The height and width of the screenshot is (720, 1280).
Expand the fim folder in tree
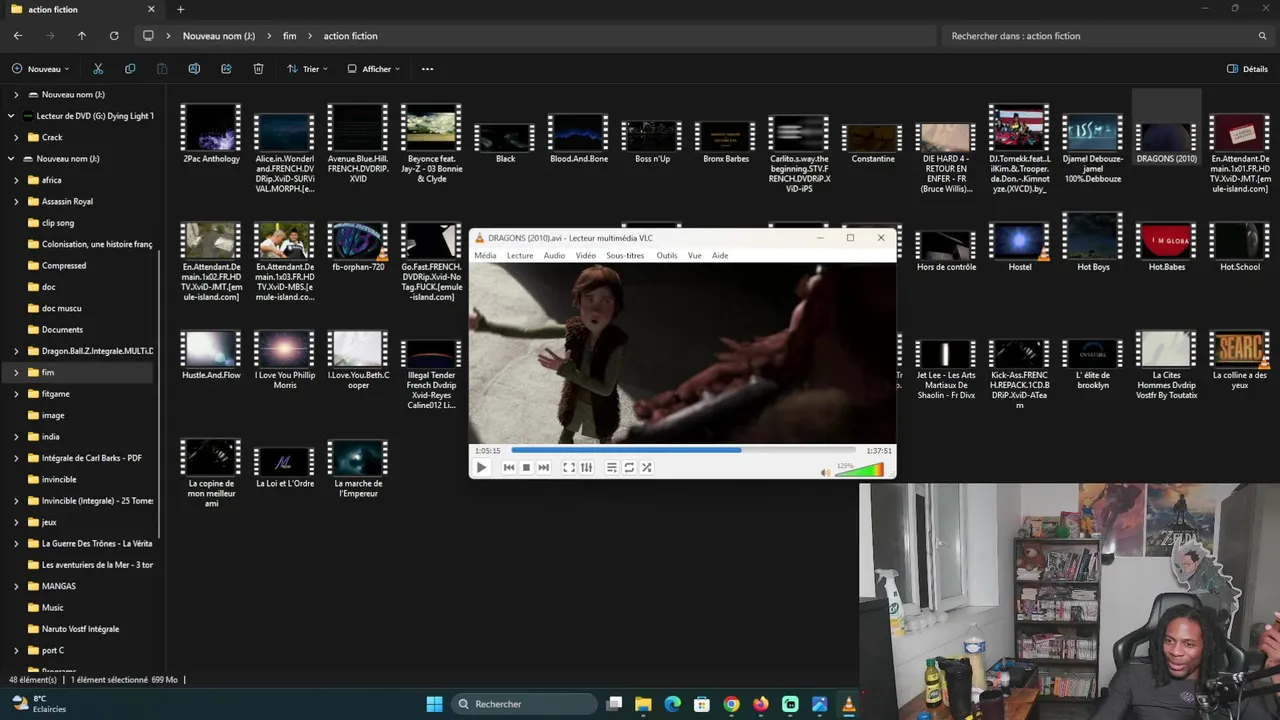pos(16,372)
